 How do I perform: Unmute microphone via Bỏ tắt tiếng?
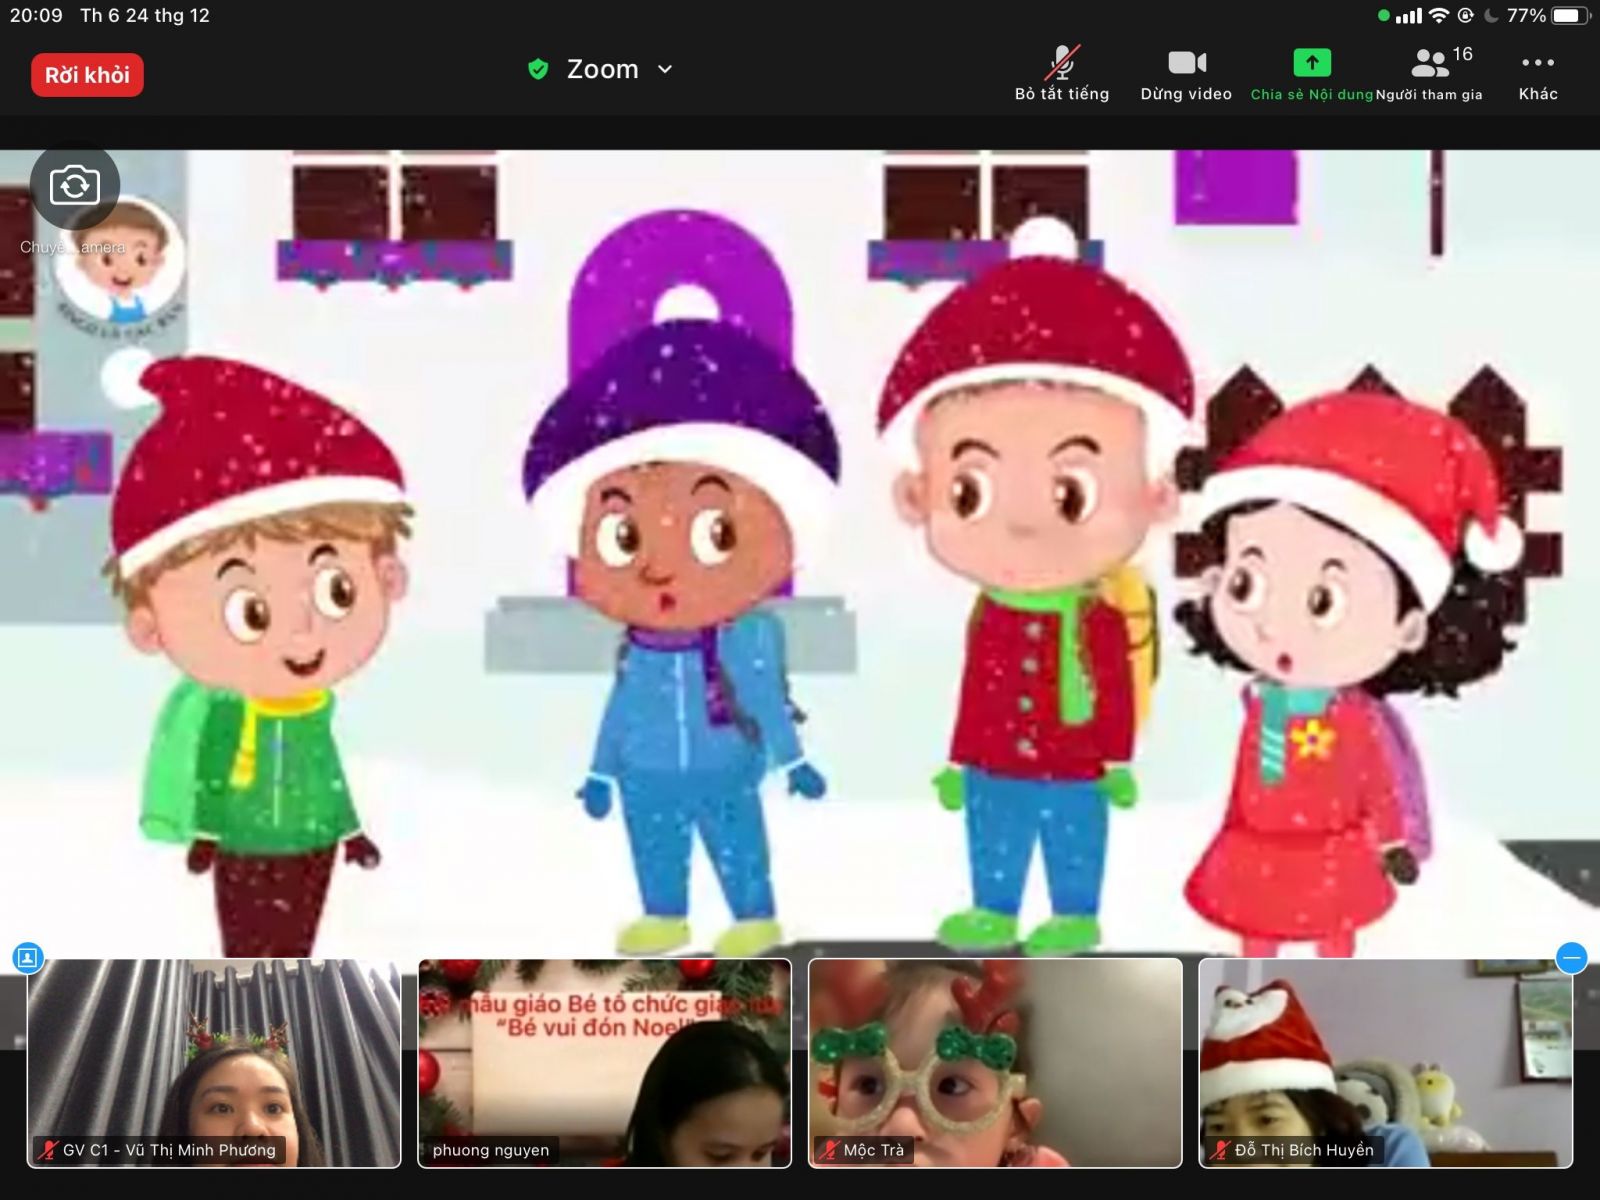[1061, 74]
